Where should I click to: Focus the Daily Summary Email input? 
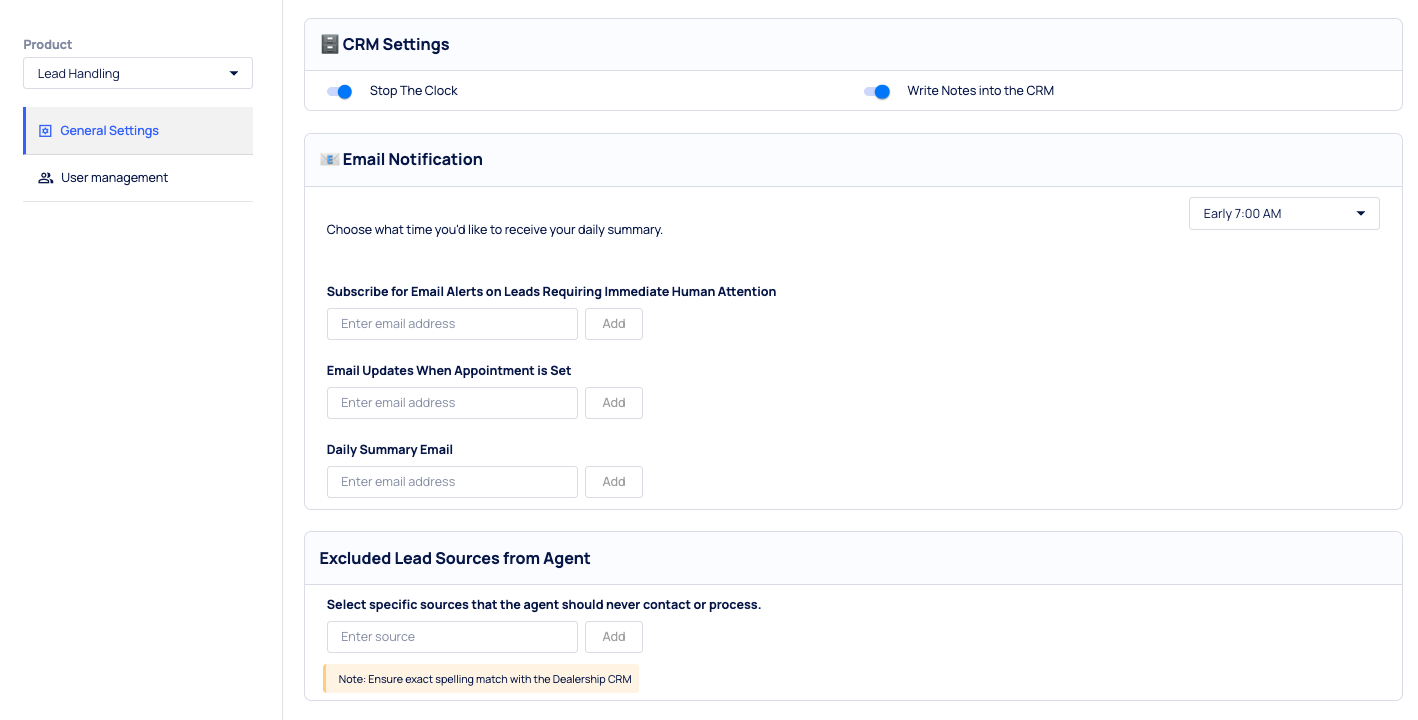[452, 482]
